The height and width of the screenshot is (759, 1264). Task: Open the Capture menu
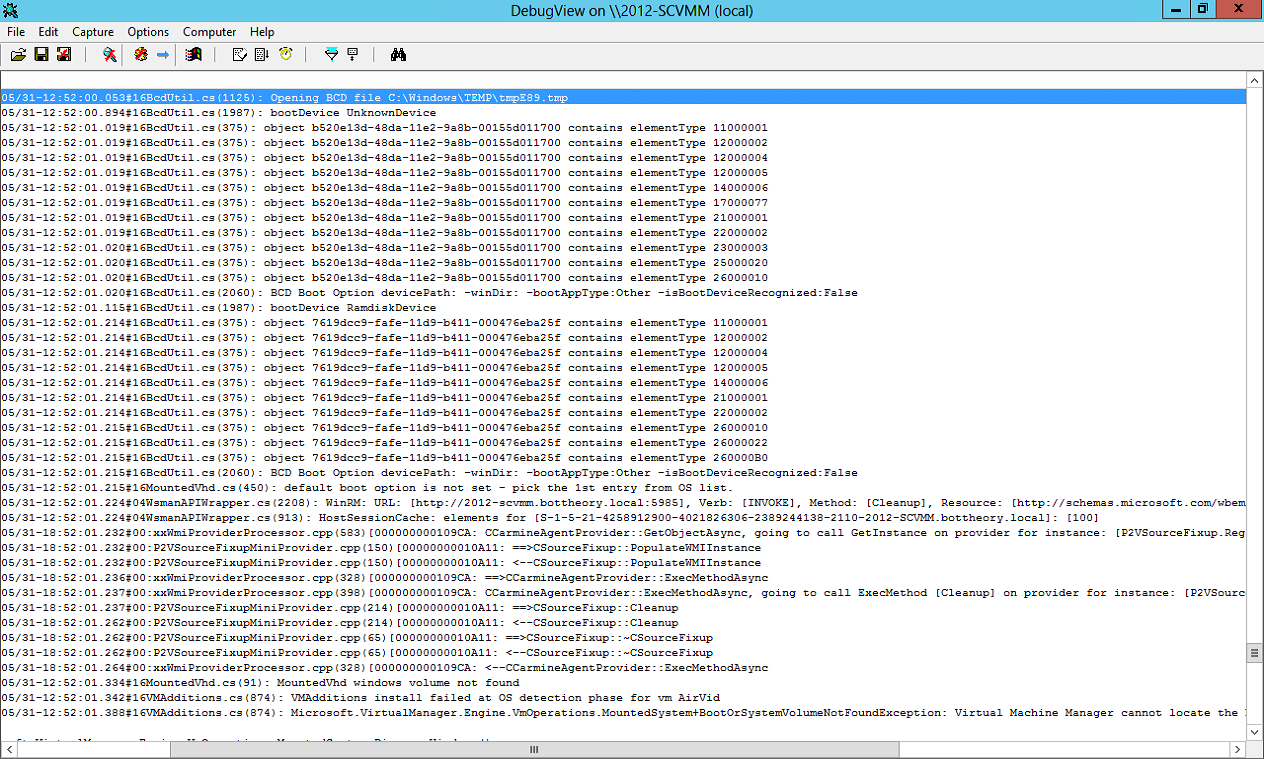coord(92,31)
